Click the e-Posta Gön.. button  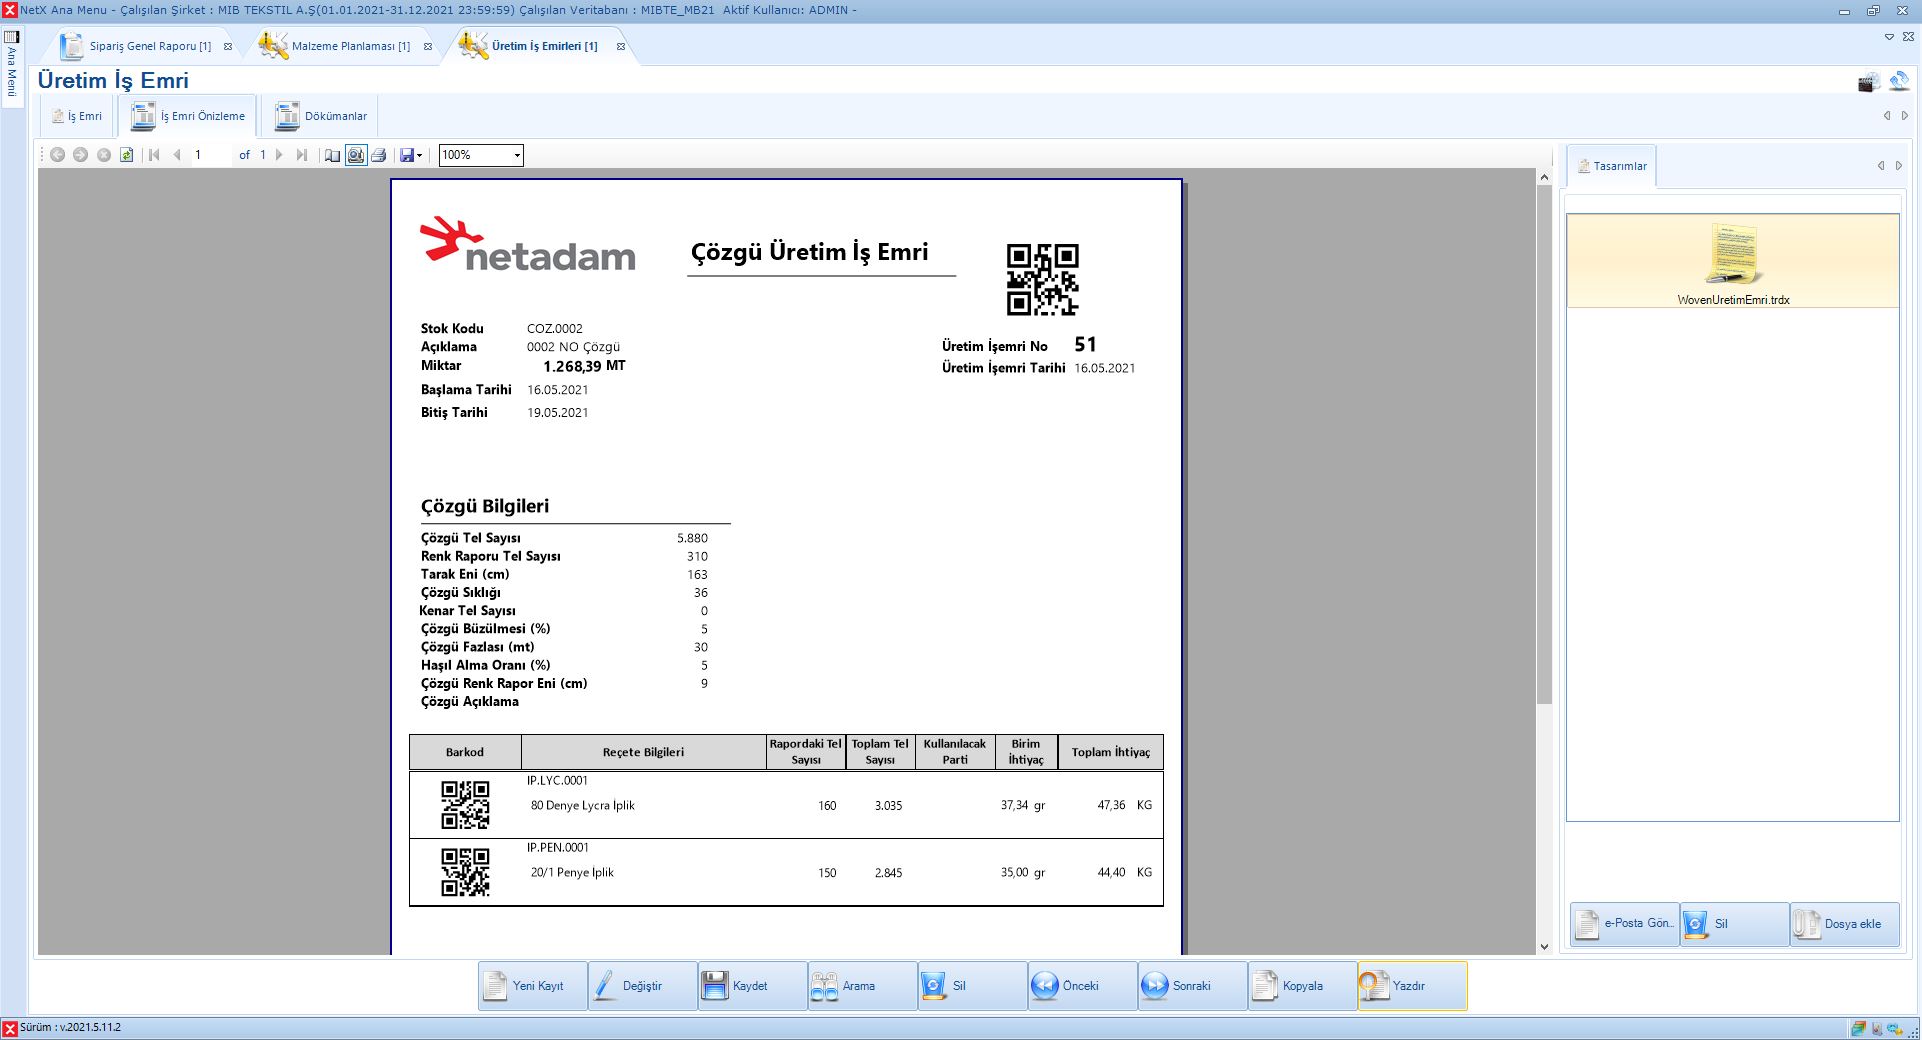coord(1624,924)
